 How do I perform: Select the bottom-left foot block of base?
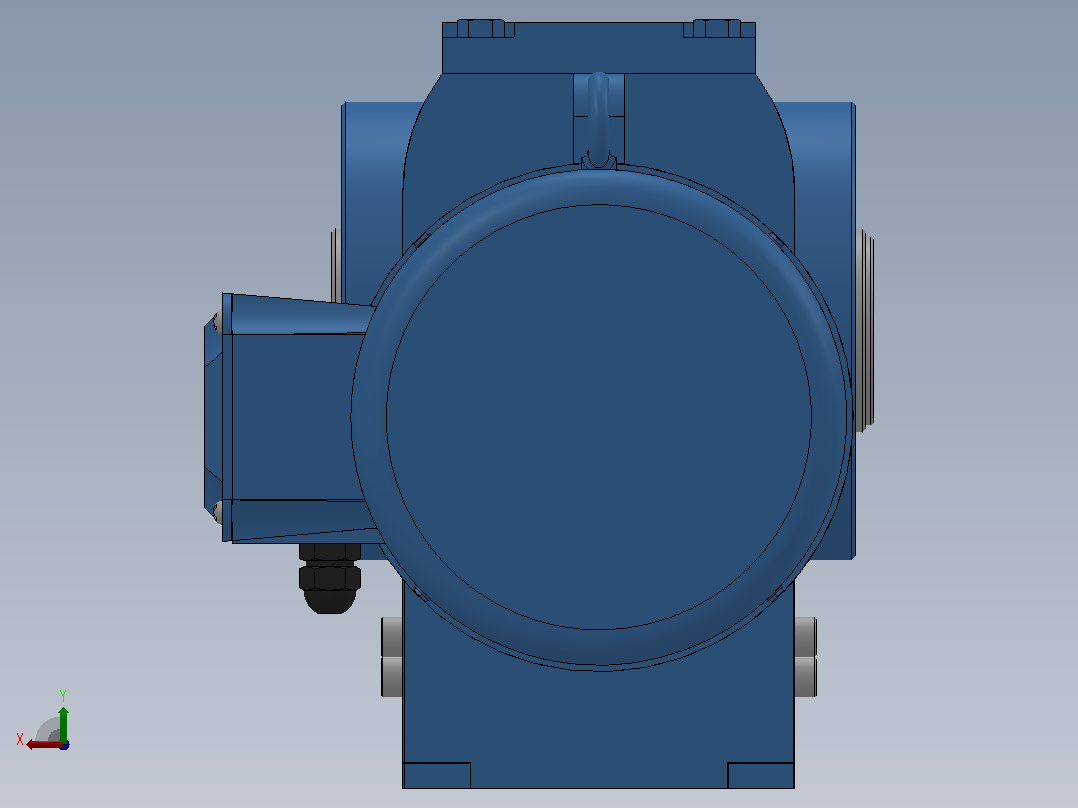tap(437, 775)
